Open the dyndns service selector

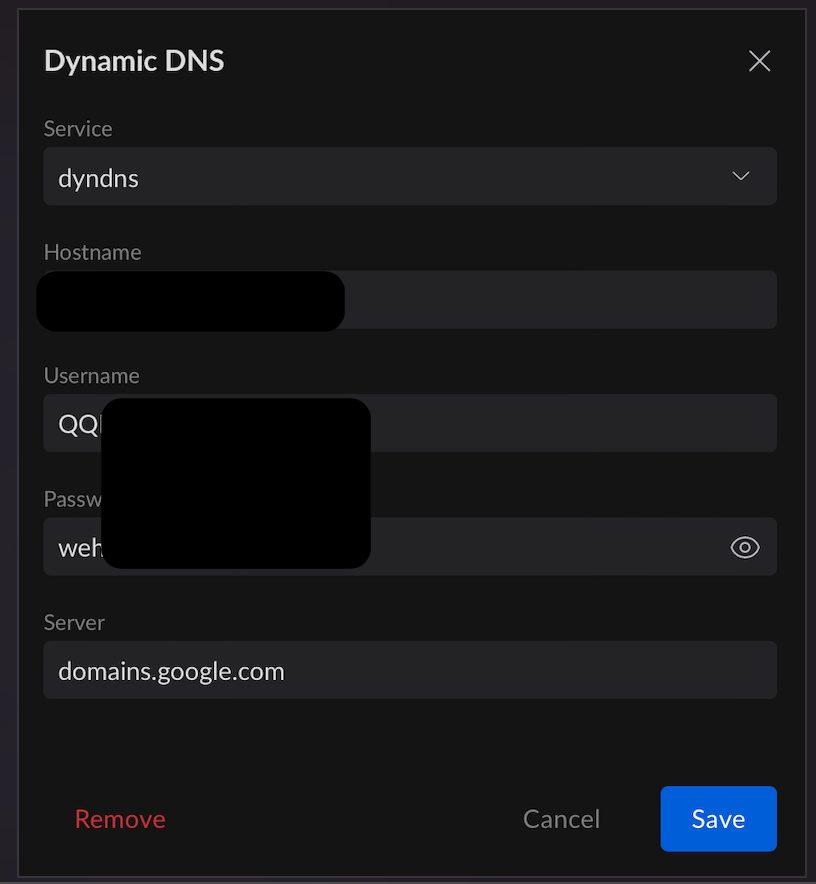click(x=400, y=177)
